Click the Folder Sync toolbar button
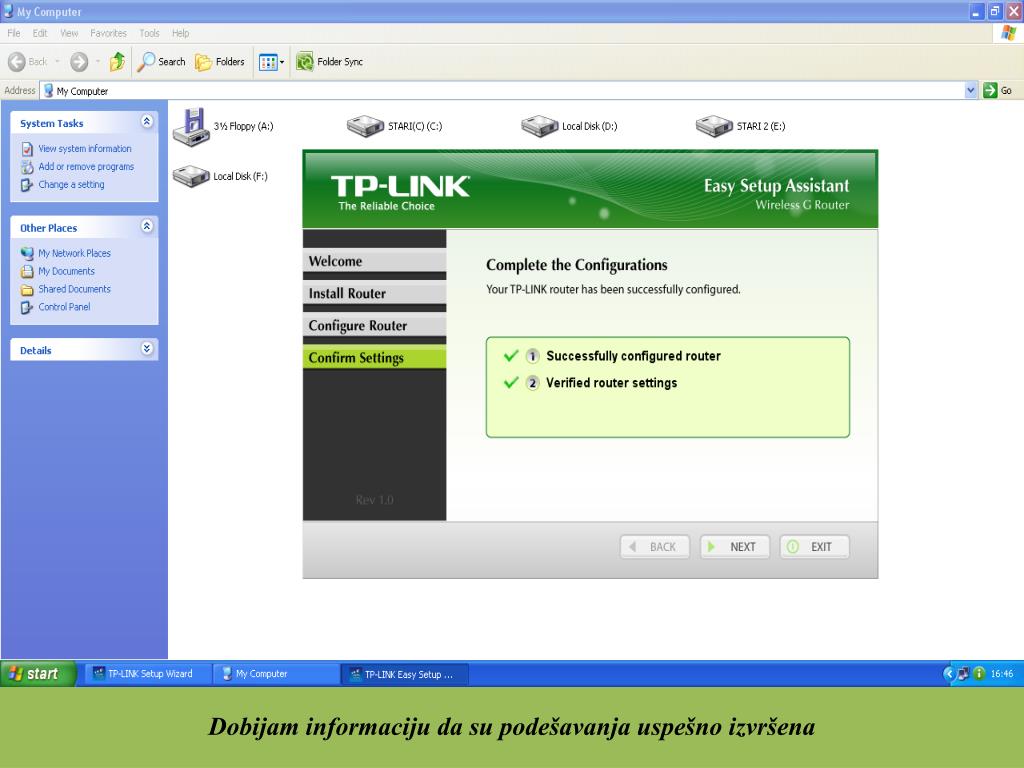Viewport: 1024px width, 768px height. pyautogui.click(x=330, y=62)
